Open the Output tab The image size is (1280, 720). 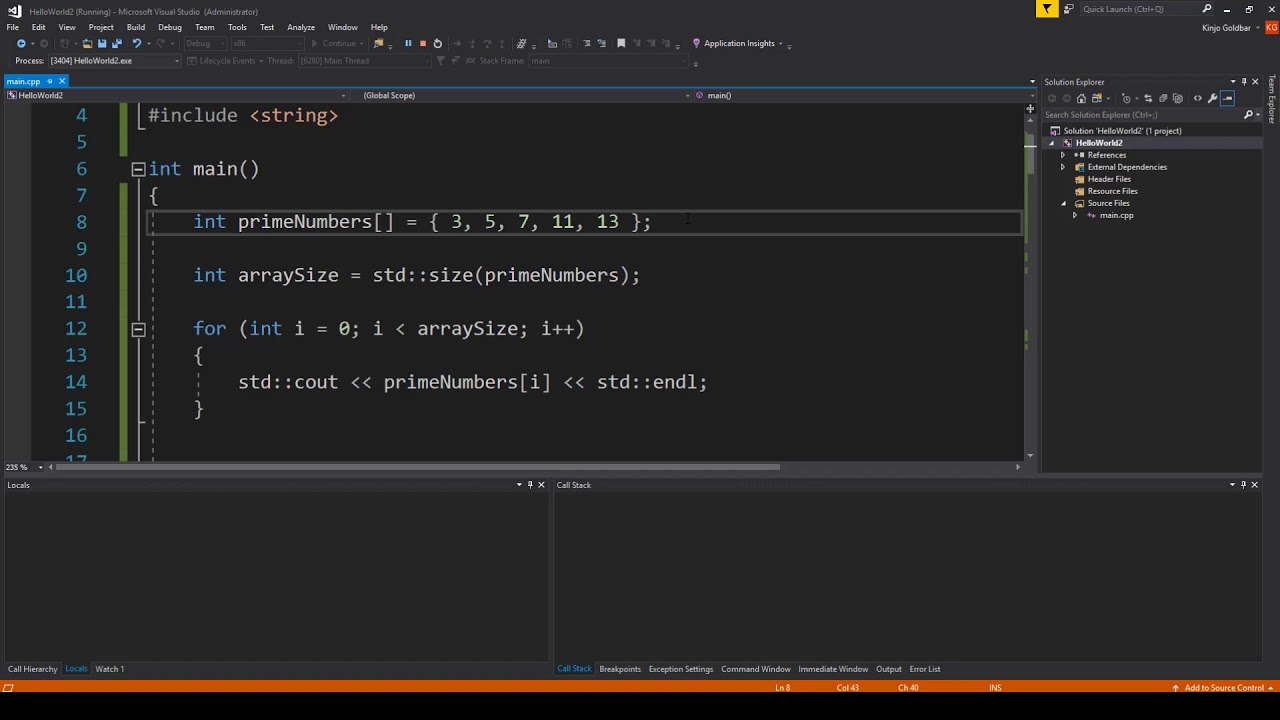pyautogui.click(x=888, y=669)
